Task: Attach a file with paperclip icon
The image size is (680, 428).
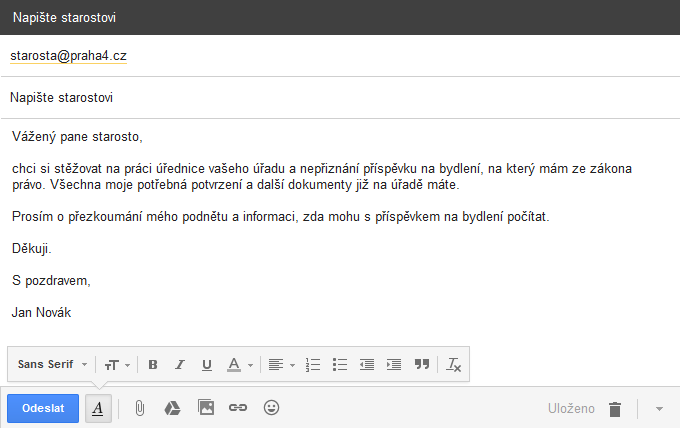Action: click(140, 408)
